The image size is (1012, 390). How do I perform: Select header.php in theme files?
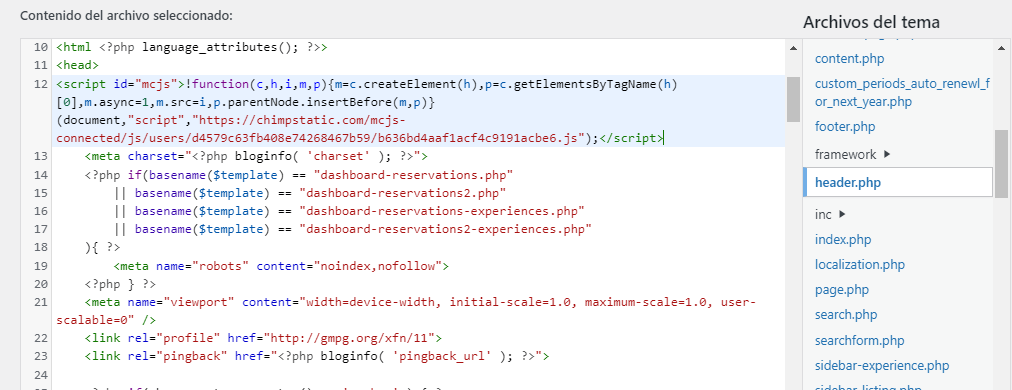898,183
